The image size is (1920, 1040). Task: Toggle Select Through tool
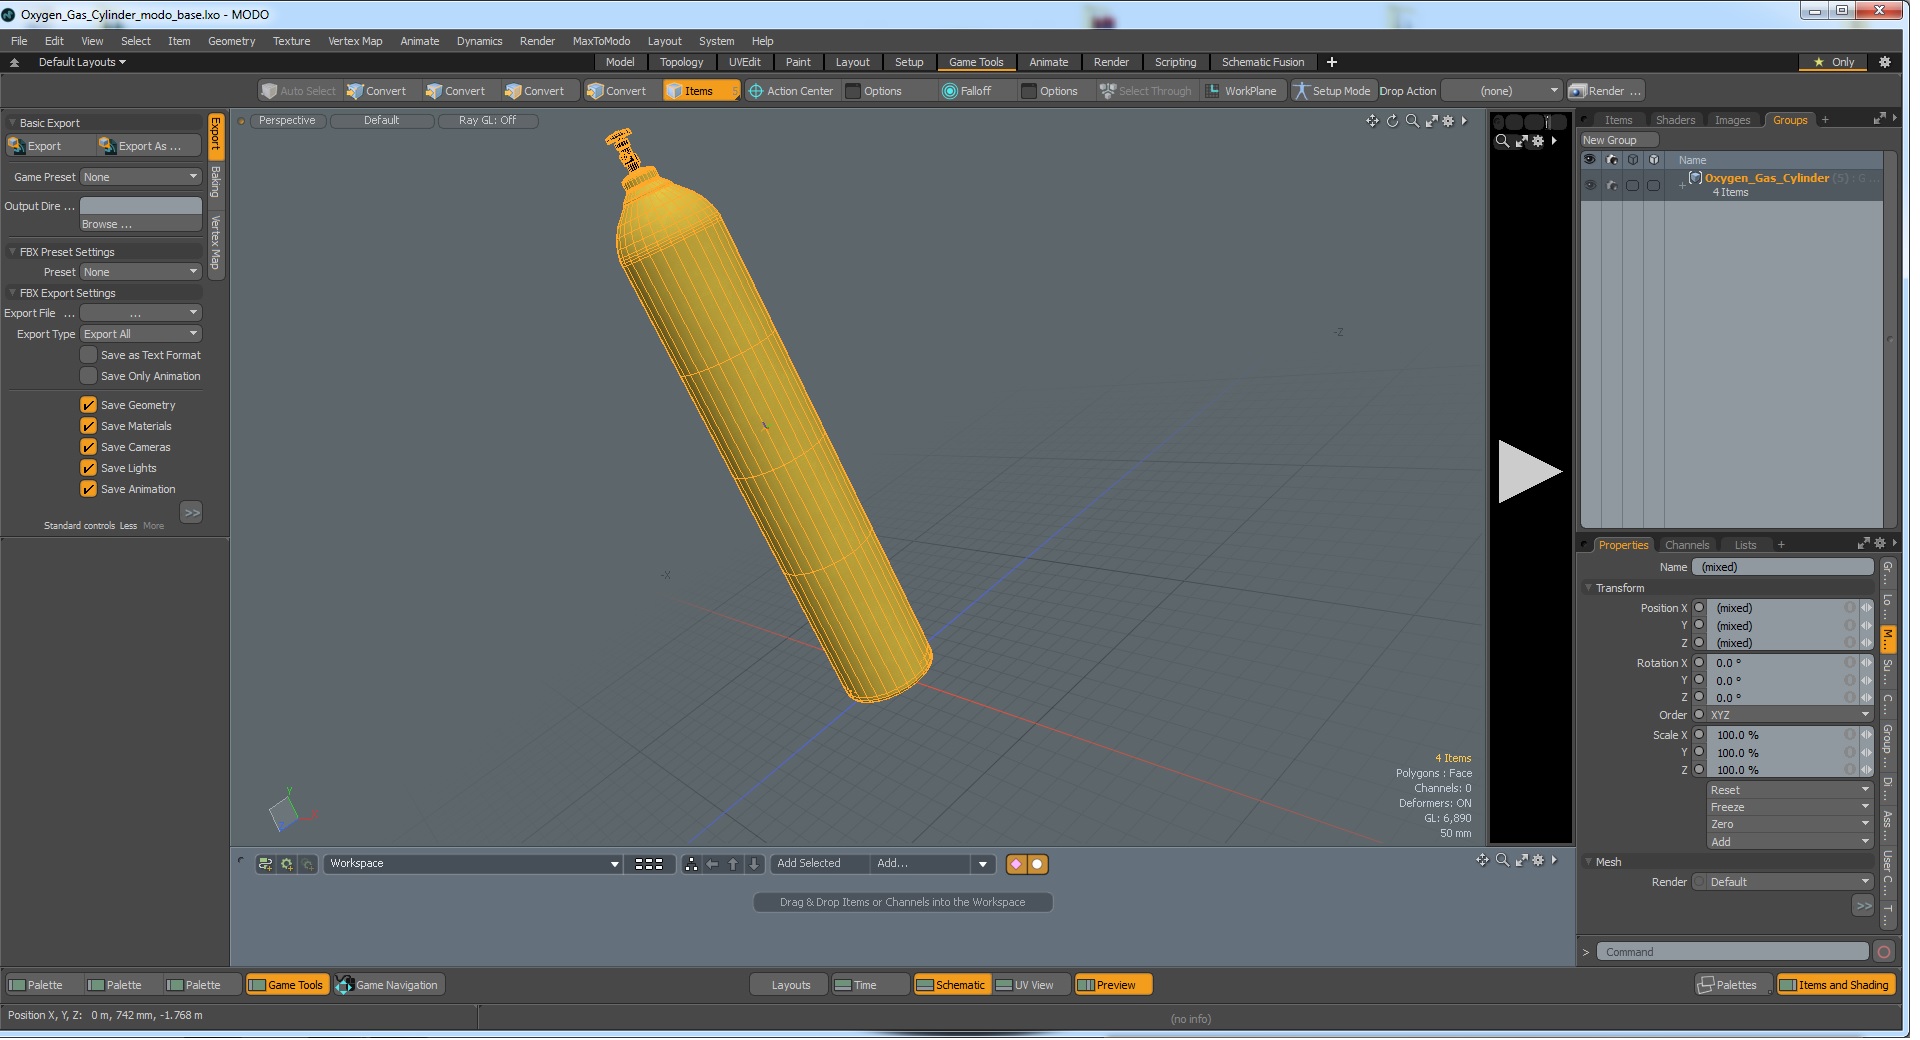pos(1146,91)
